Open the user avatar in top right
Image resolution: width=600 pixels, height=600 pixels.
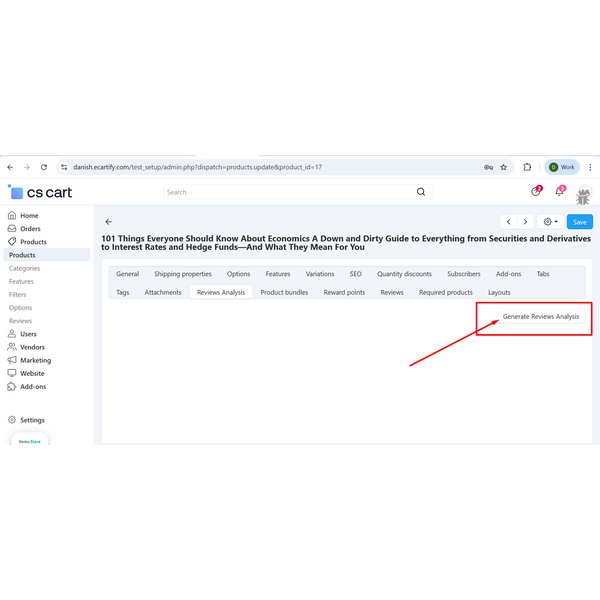click(583, 193)
